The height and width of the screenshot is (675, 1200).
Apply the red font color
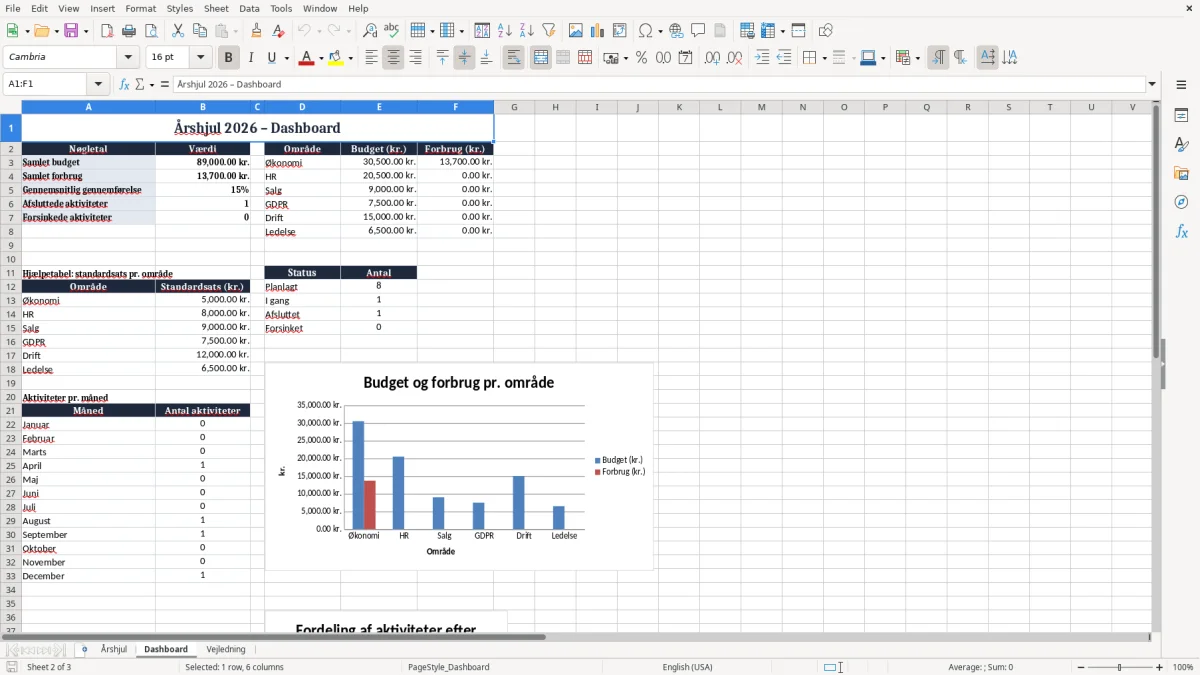306,58
